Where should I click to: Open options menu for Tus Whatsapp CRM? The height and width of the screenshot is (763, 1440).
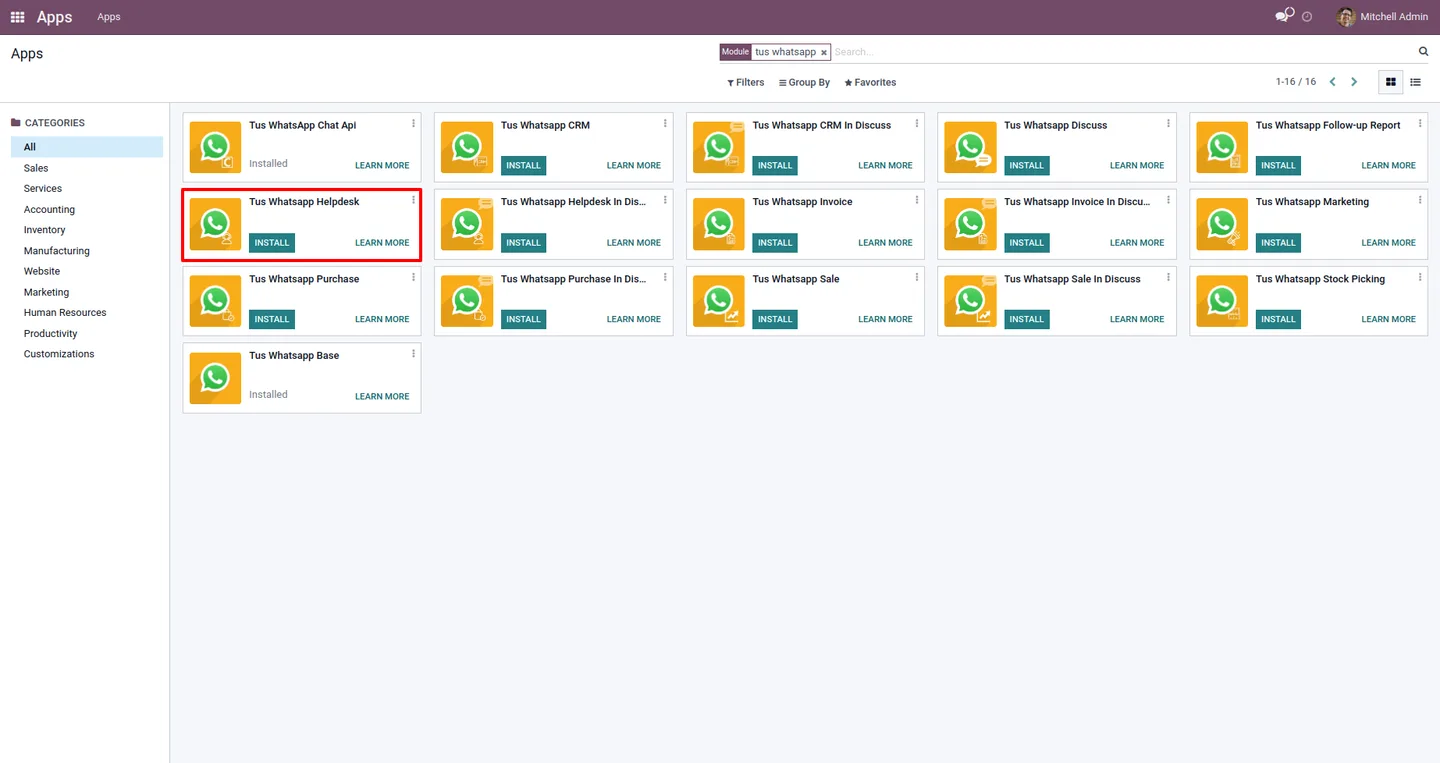tap(665, 123)
